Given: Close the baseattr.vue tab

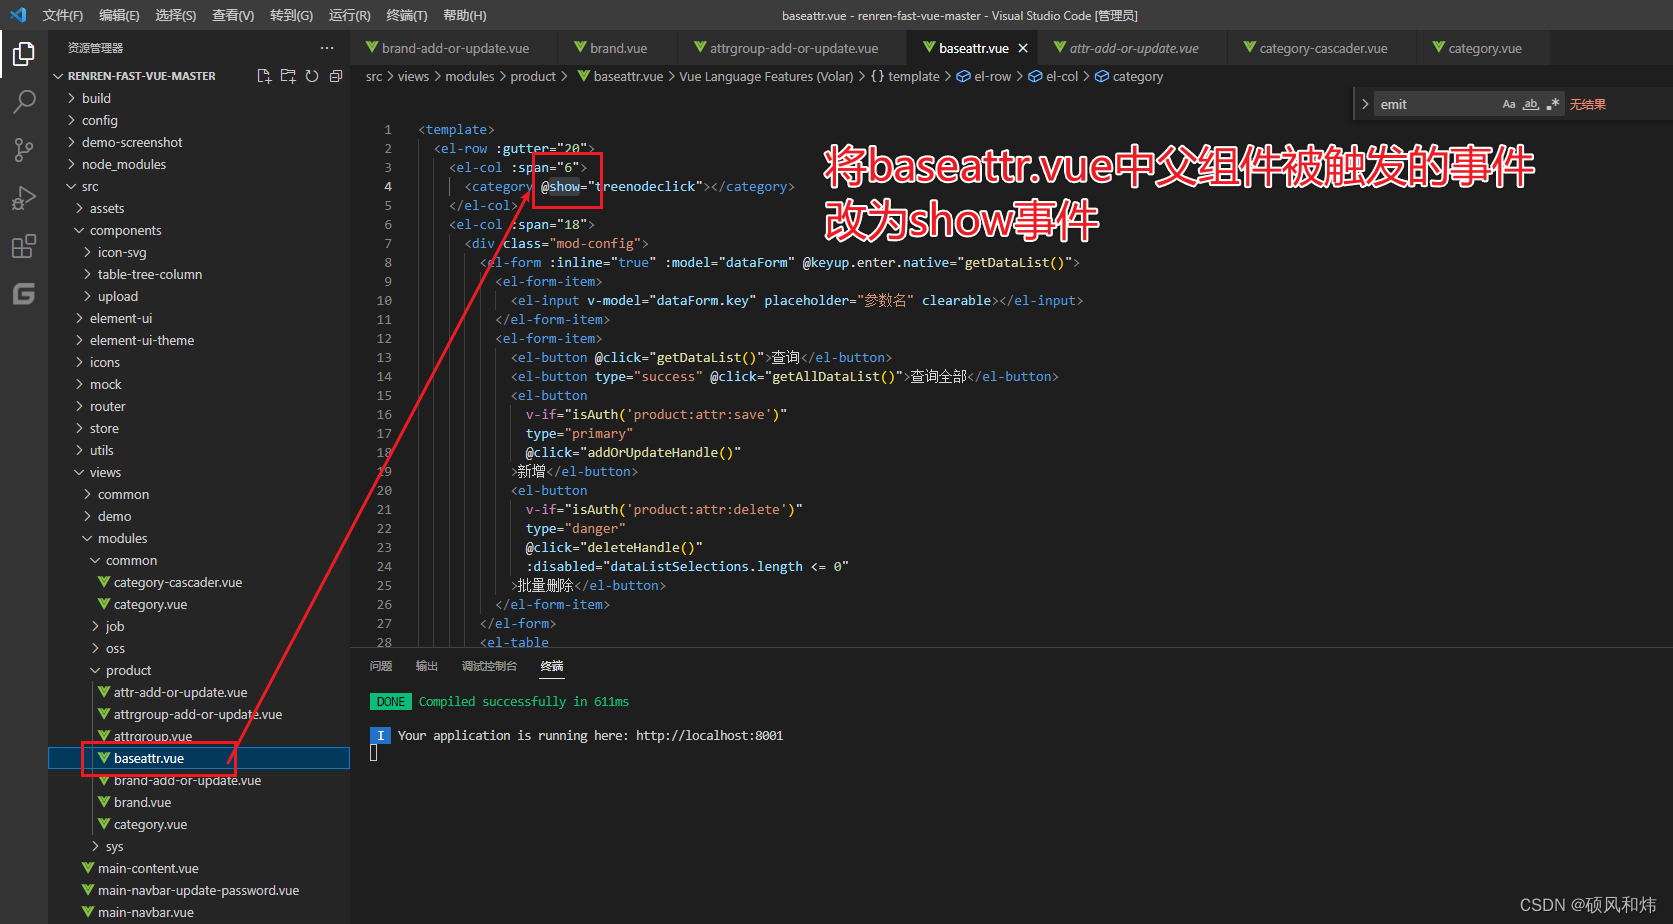Looking at the screenshot, I should (1023, 48).
